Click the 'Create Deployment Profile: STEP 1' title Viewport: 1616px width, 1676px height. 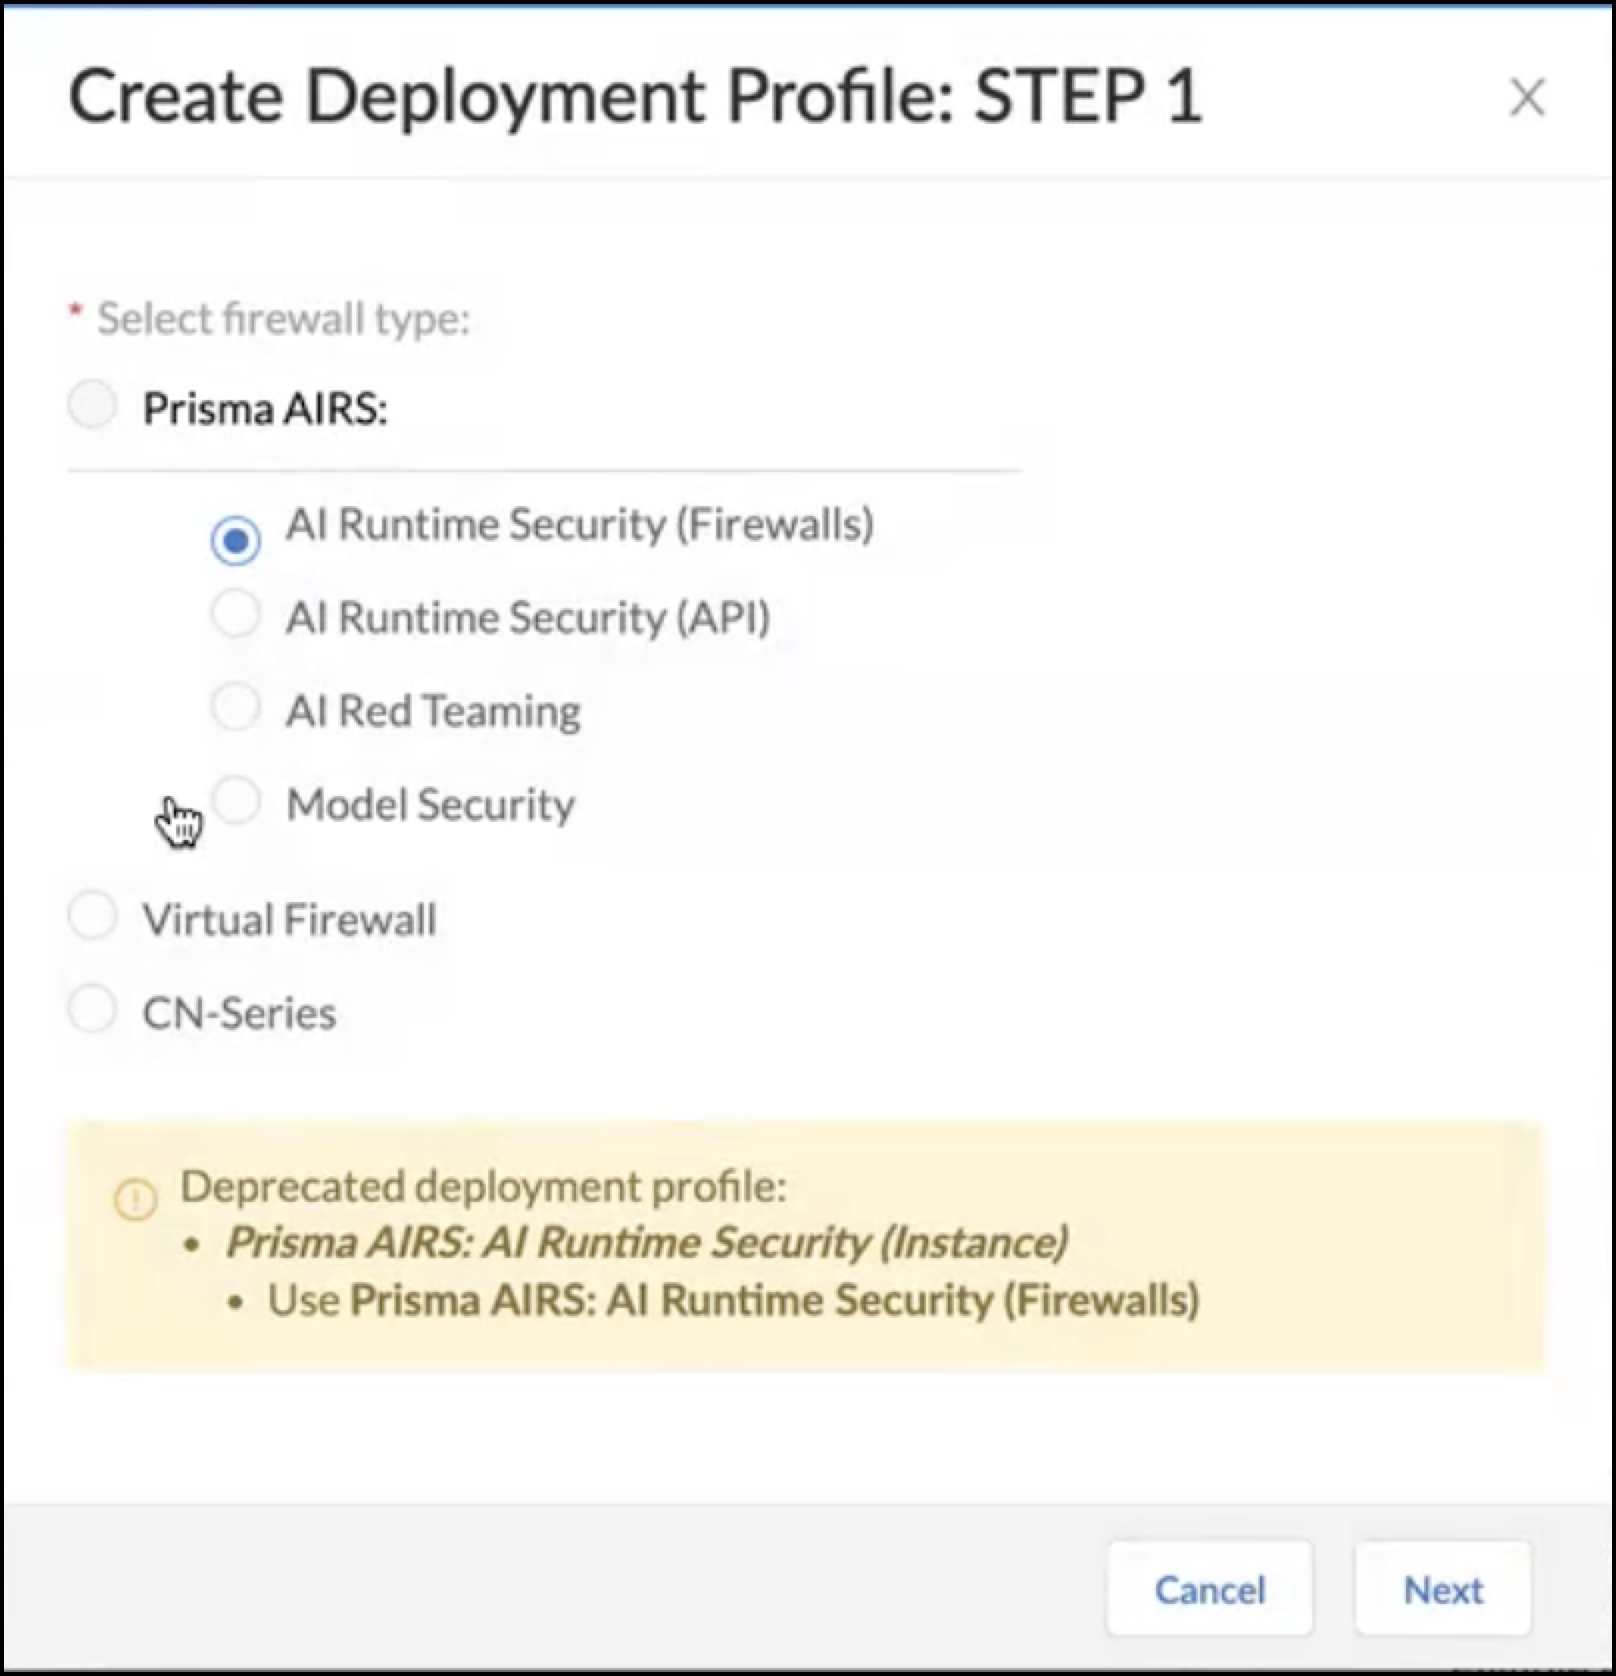click(635, 97)
